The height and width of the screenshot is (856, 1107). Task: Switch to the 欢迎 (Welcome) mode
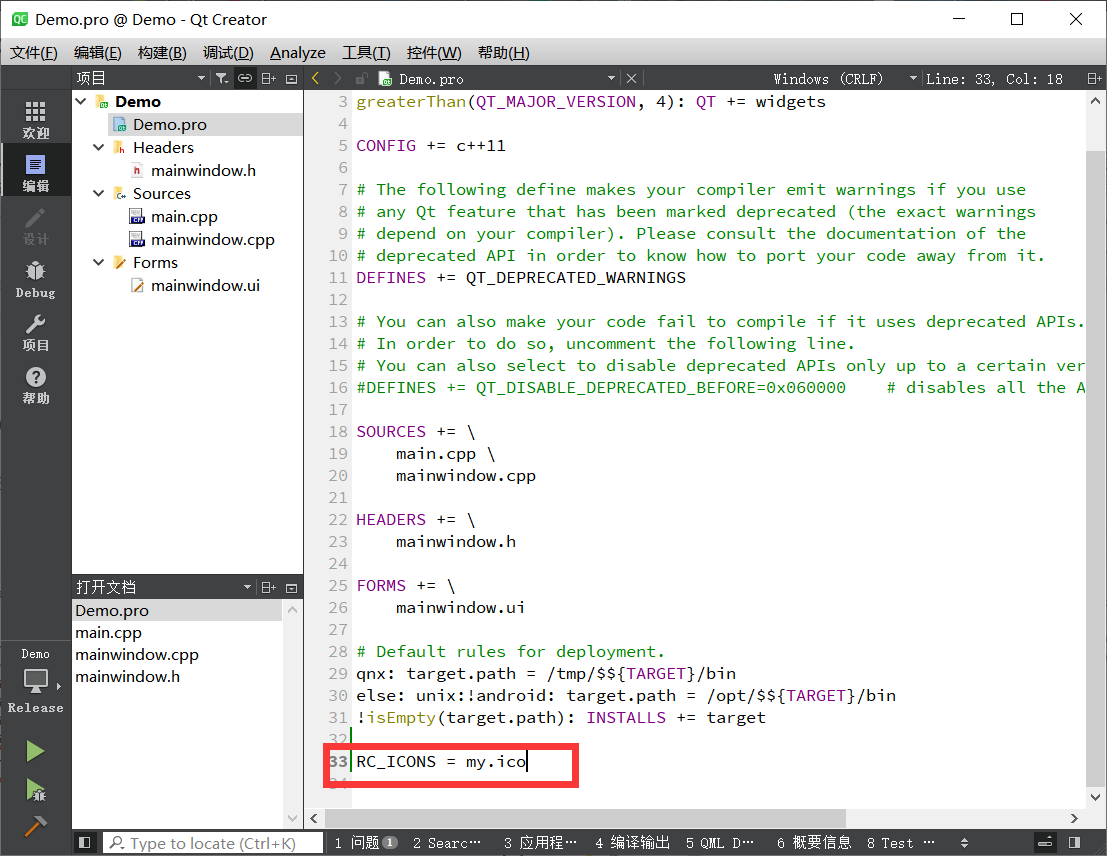35,118
